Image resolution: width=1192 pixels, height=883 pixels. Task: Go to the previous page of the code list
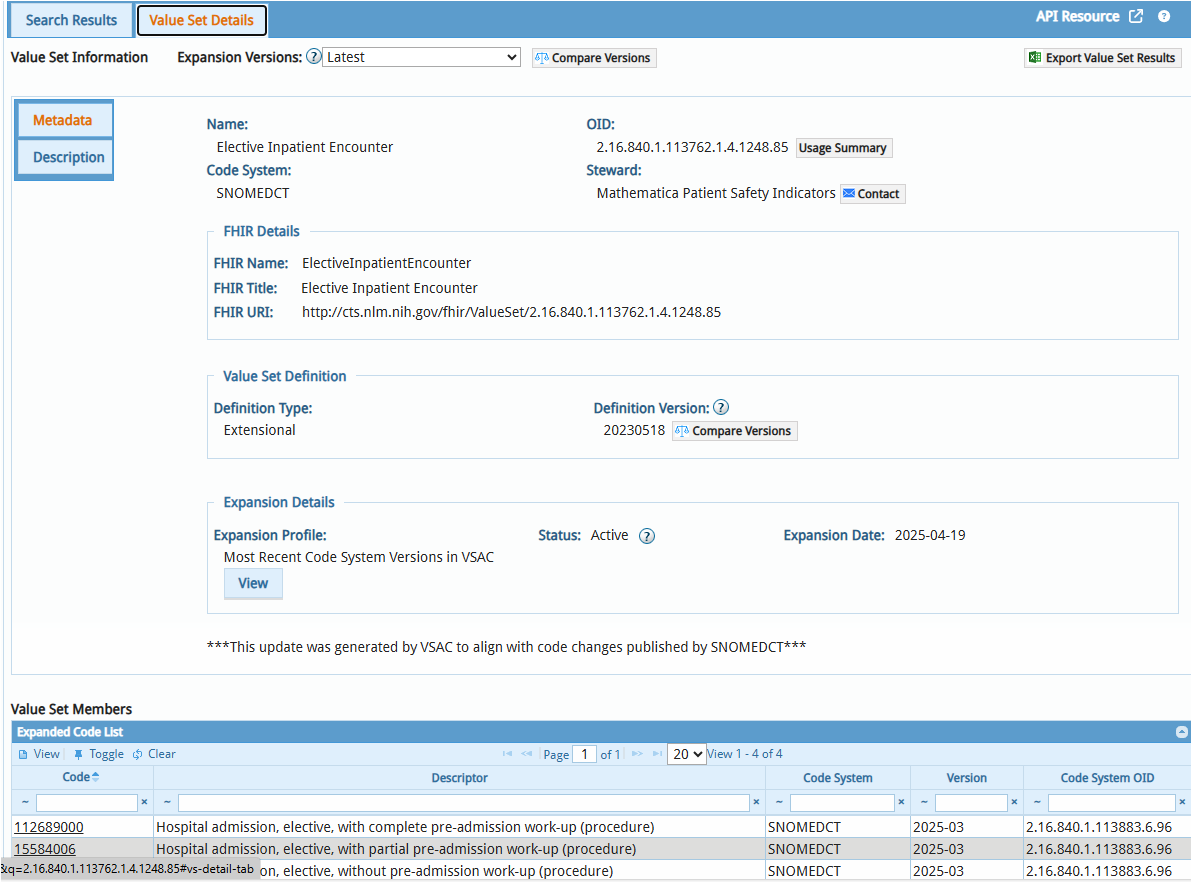tap(526, 754)
